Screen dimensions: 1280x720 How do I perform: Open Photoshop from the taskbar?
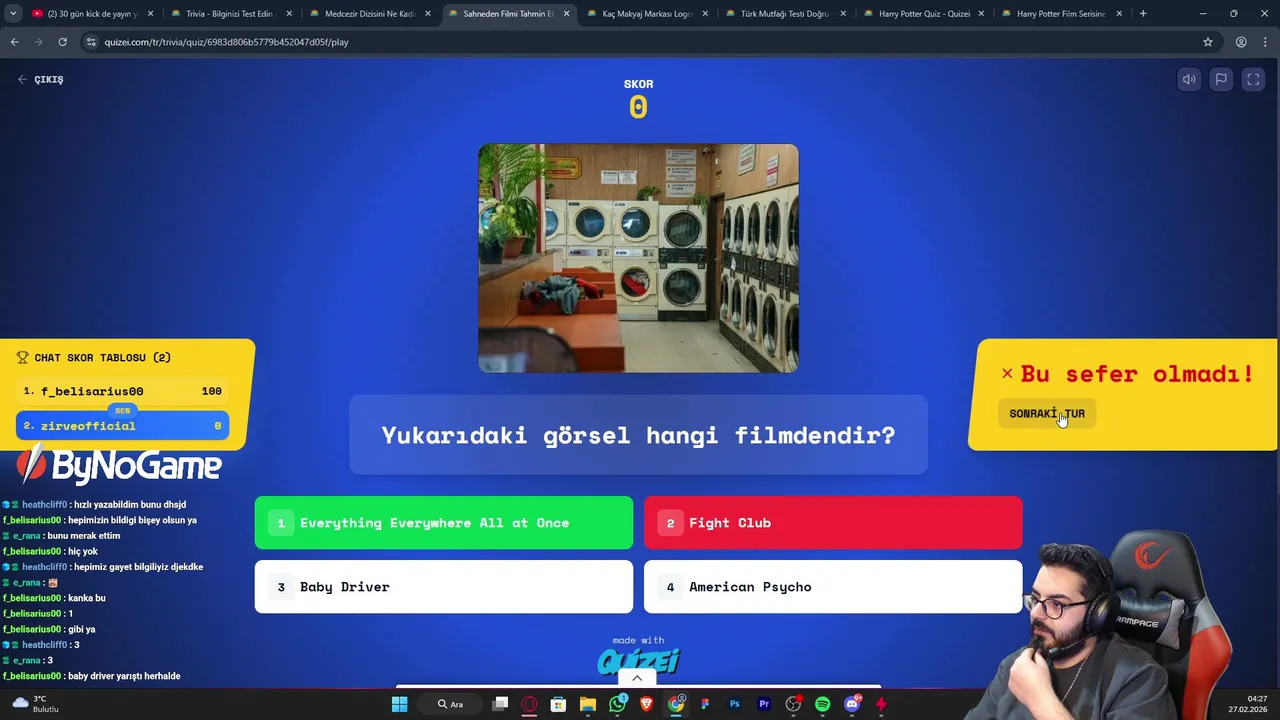(x=734, y=704)
